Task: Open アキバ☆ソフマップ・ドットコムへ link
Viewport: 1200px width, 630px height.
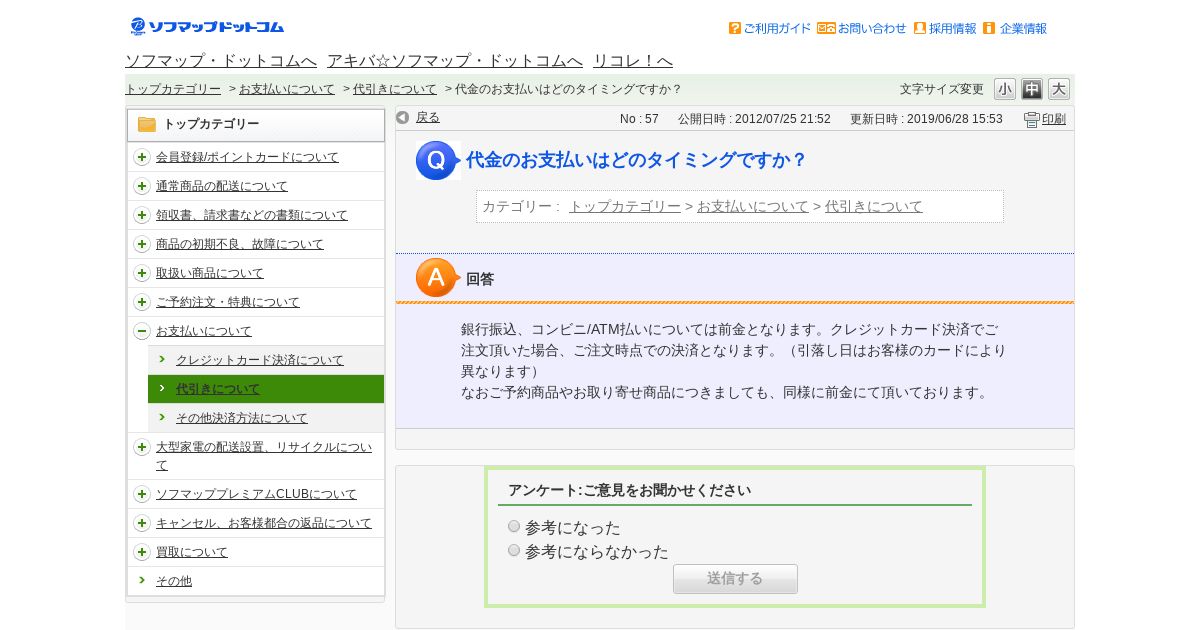Action: pos(455,60)
